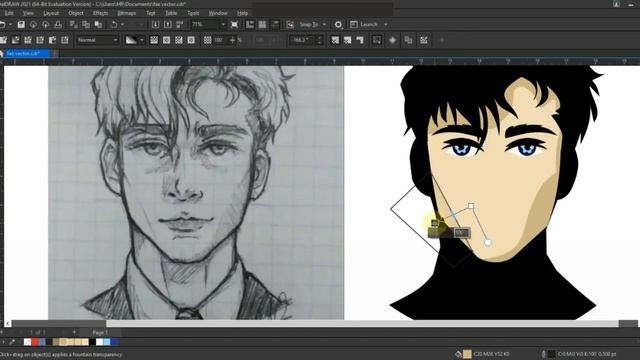The image size is (640, 360).
Task: Click the fill bucket icon in status bar
Action: tap(458, 354)
